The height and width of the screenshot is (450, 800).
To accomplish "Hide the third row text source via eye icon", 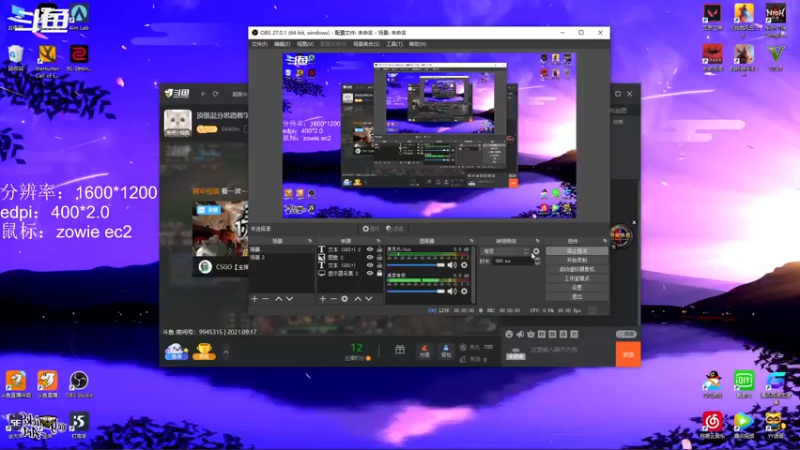I will 370,265.
